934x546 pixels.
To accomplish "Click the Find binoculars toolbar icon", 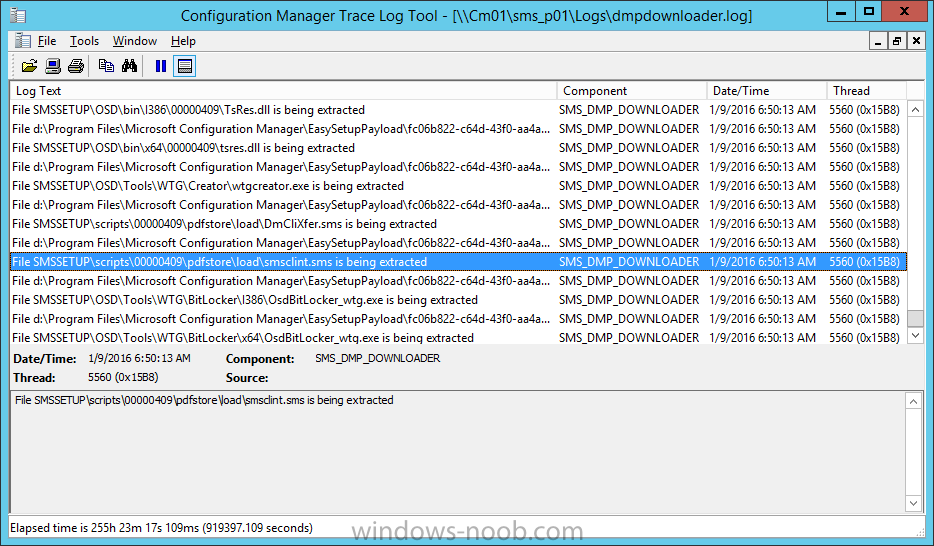I will pos(129,66).
